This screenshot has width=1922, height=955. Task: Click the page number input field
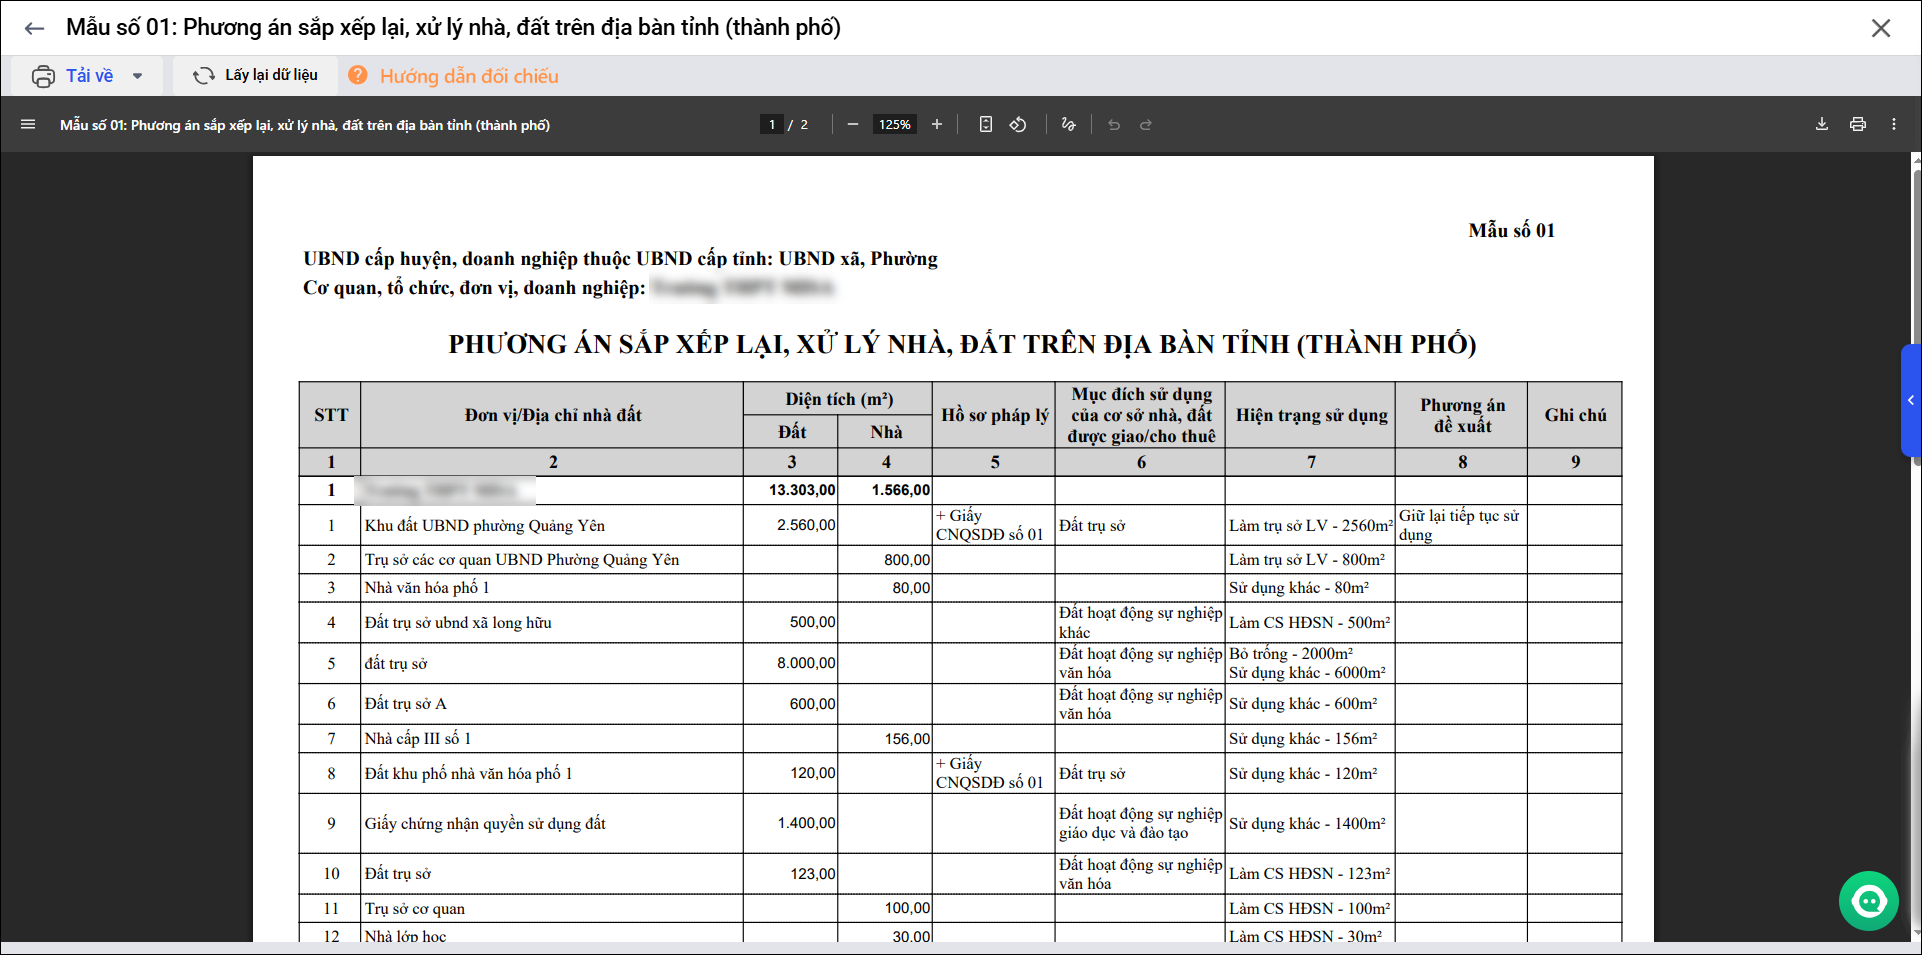coord(771,125)
